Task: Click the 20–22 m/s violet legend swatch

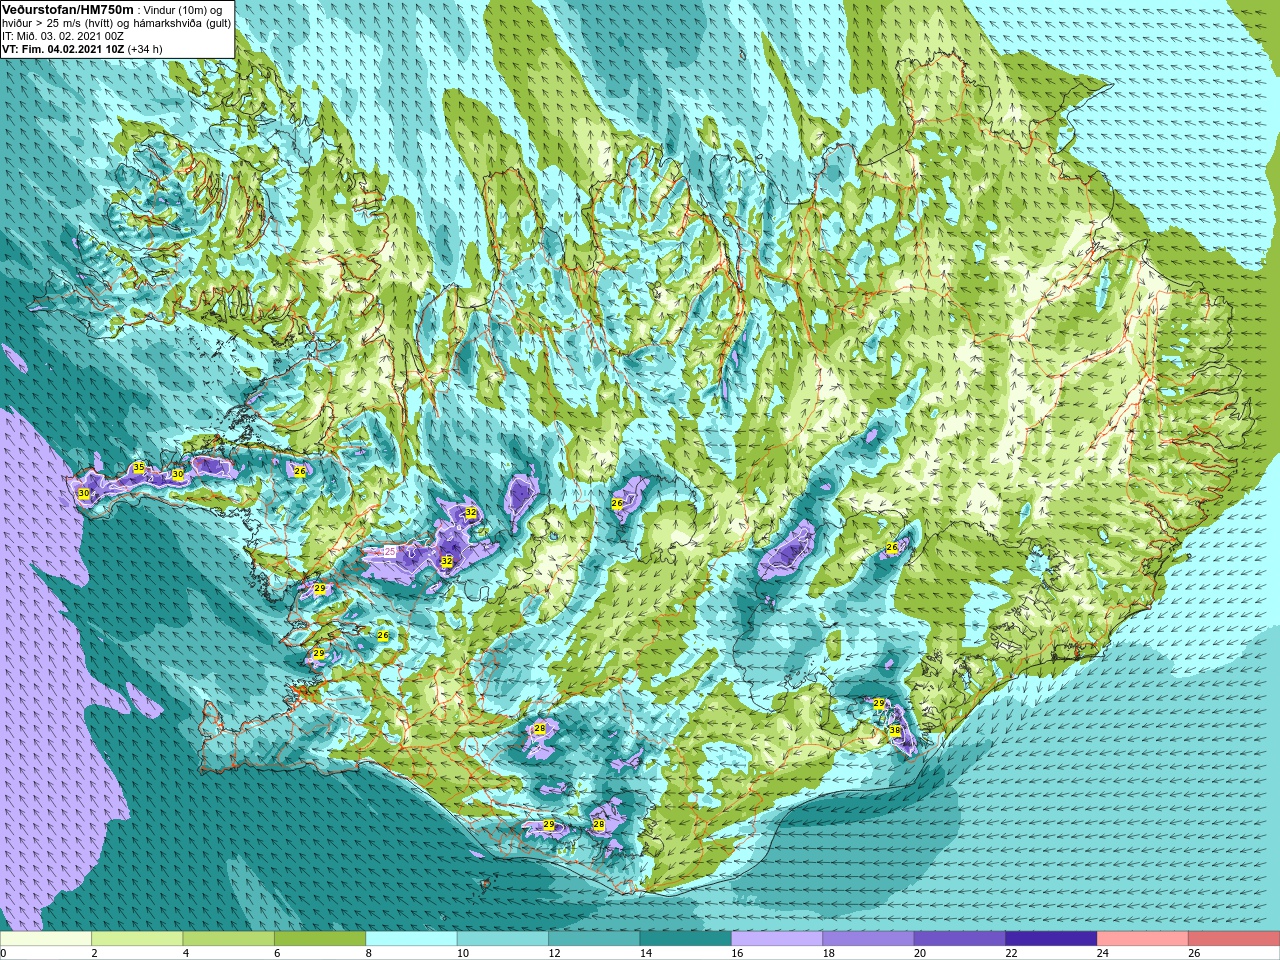Action: pyautogui.click(x=960, y=939)
